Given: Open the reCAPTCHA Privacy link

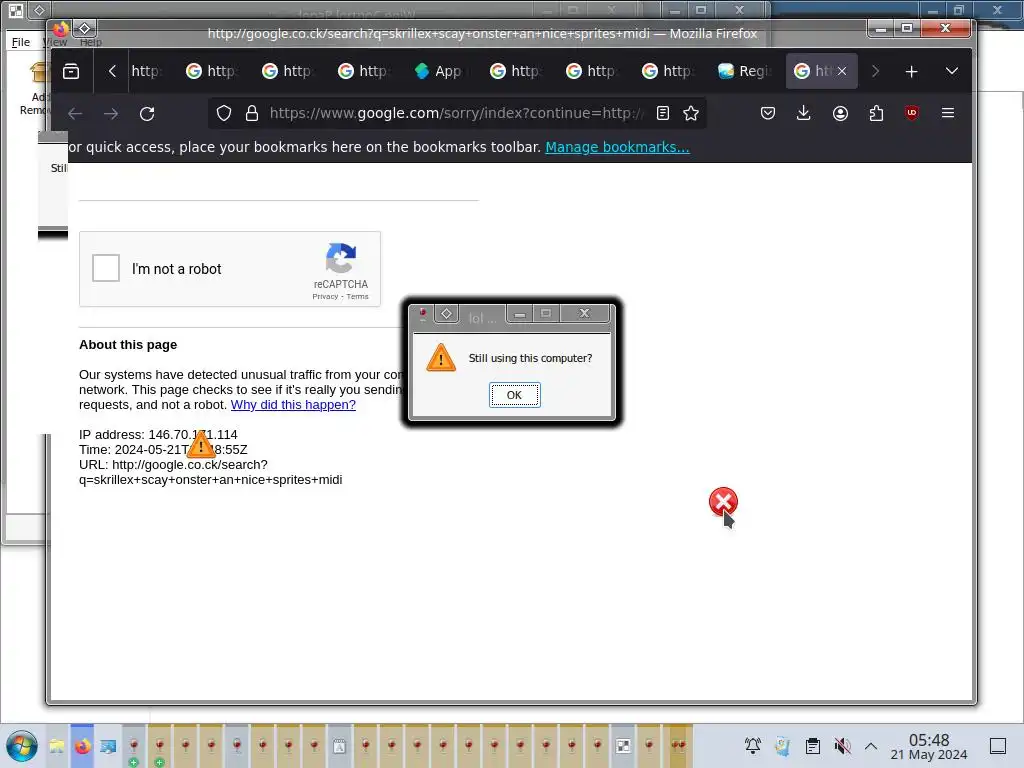Looking at the screenshot, I should coord(325,296).
